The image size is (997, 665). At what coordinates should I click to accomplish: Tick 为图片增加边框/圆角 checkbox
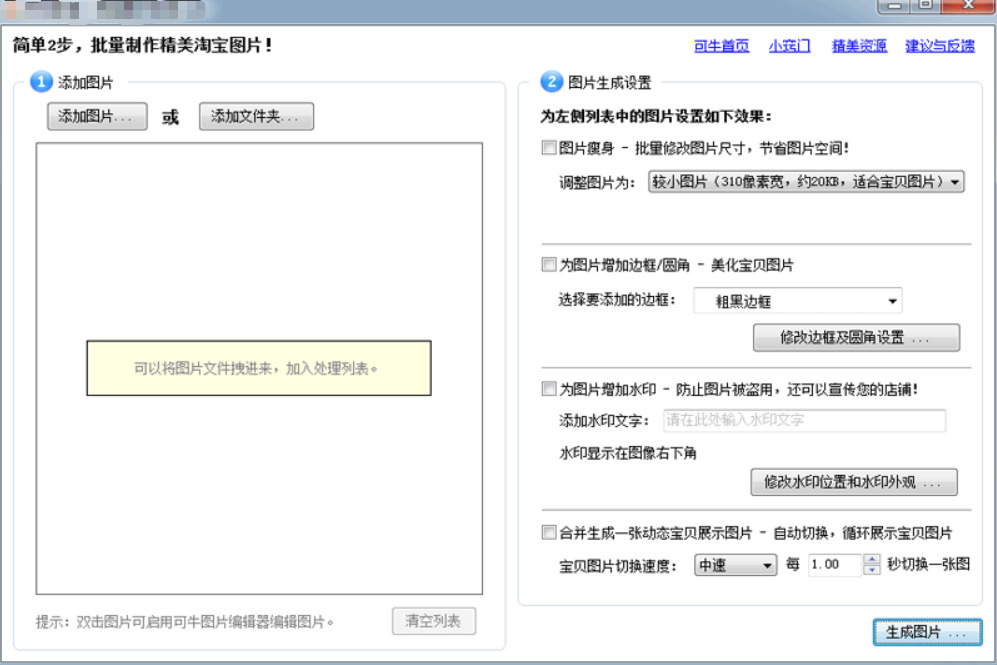[549, 264]
